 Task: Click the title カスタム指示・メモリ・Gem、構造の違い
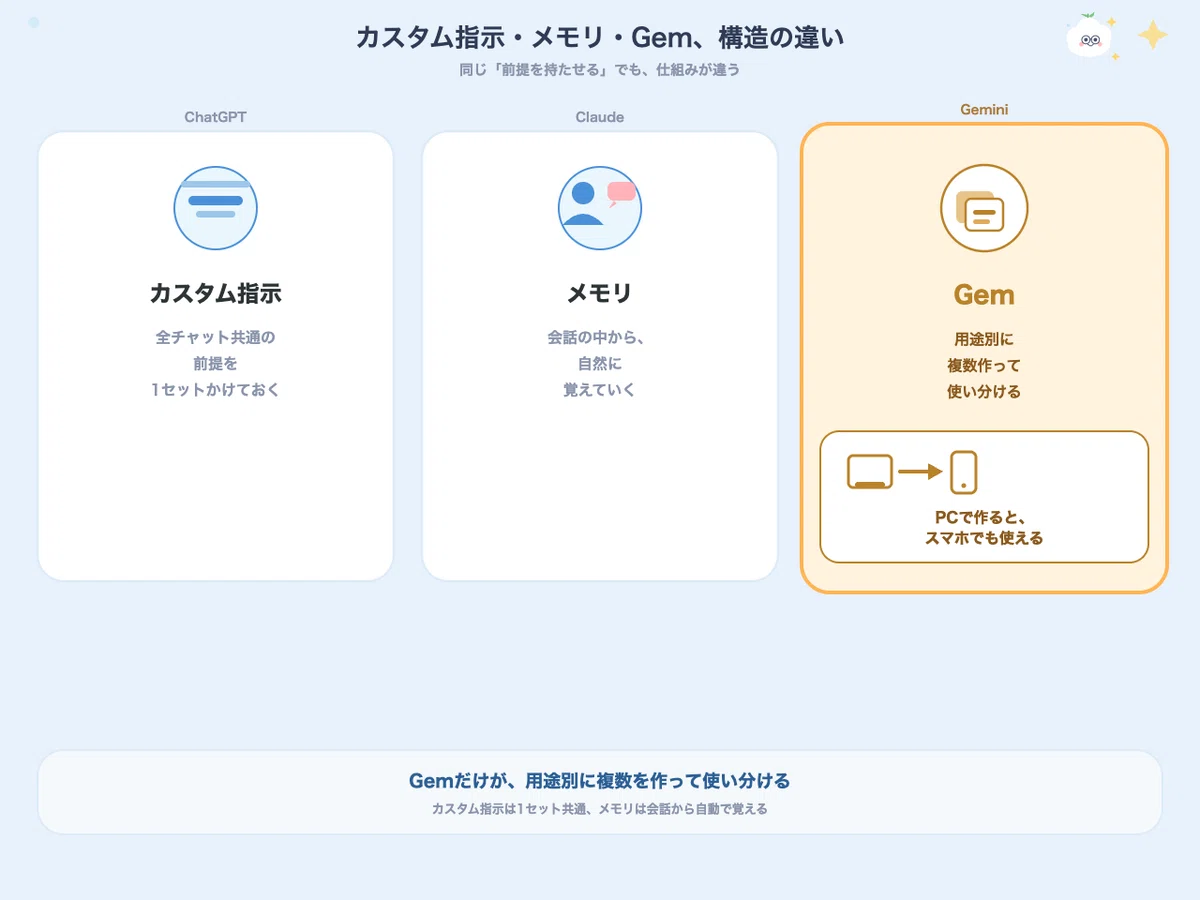[600, 38]
